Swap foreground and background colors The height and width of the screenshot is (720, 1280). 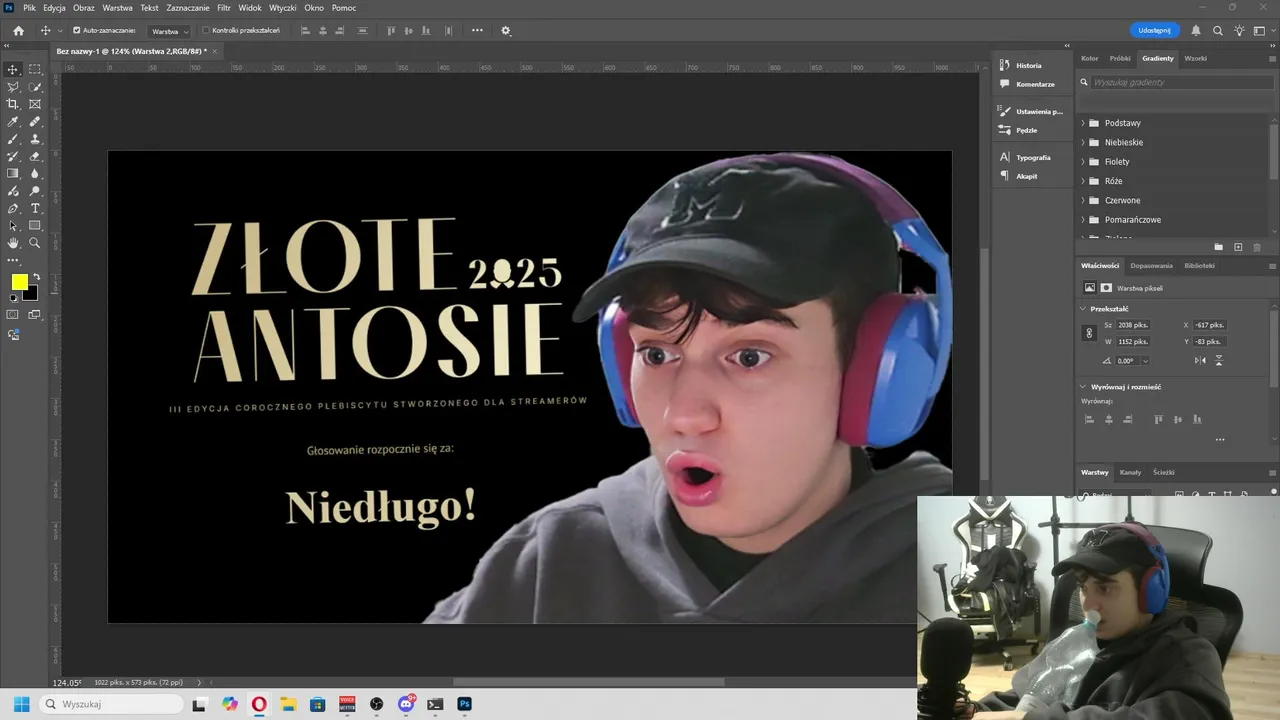37,277
